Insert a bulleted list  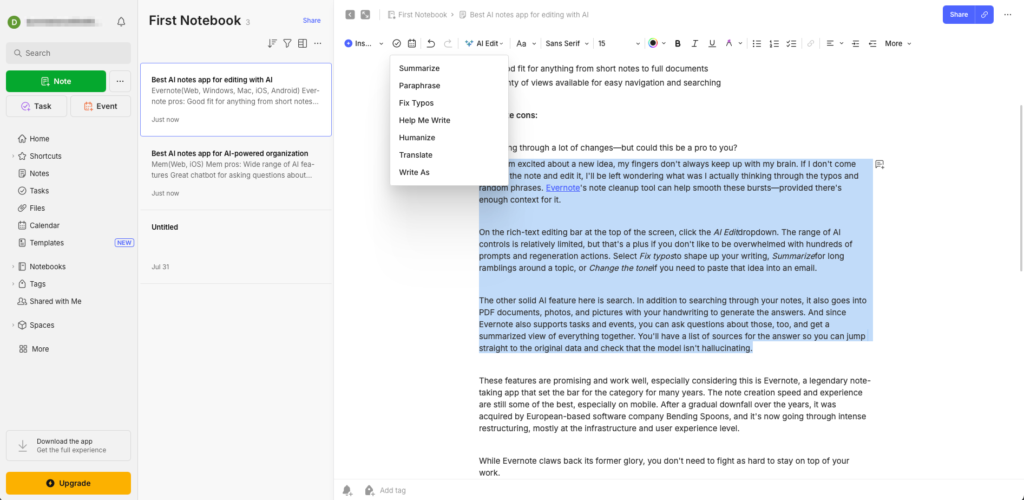pos(756,43)
